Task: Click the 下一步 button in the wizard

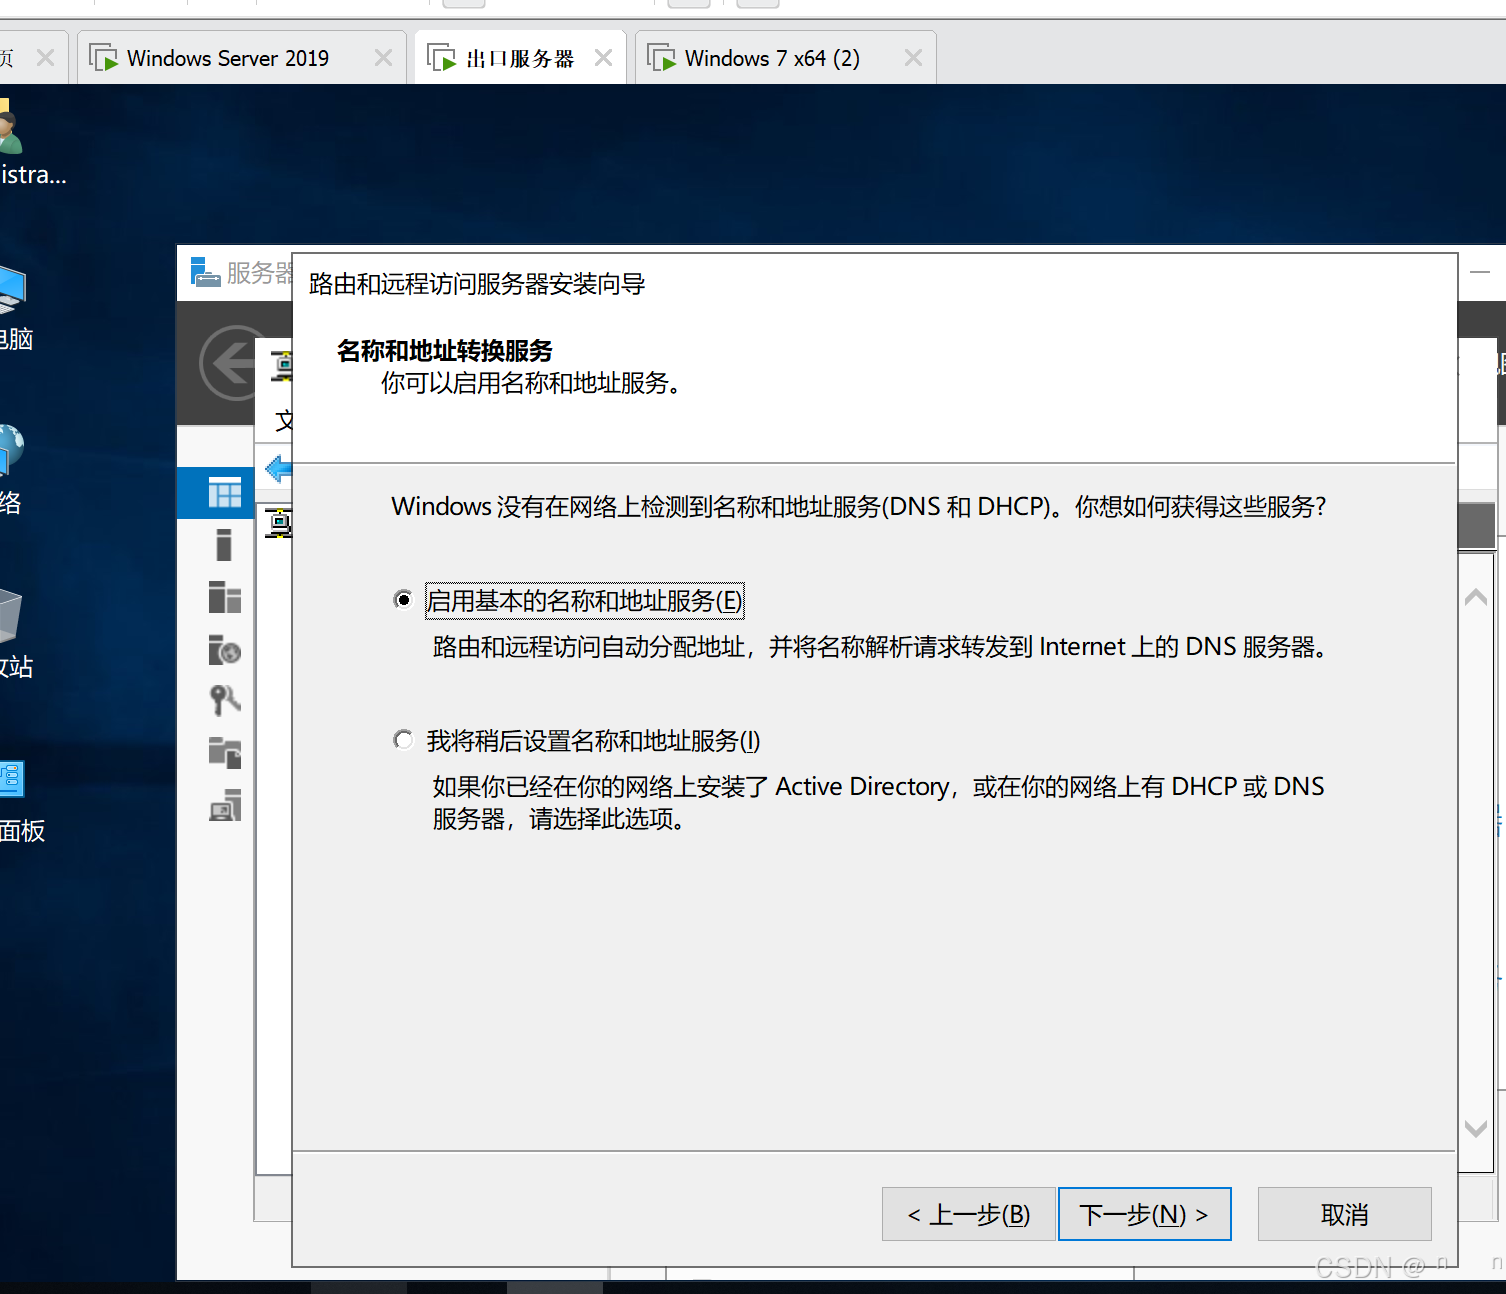Action: 1144,1213
